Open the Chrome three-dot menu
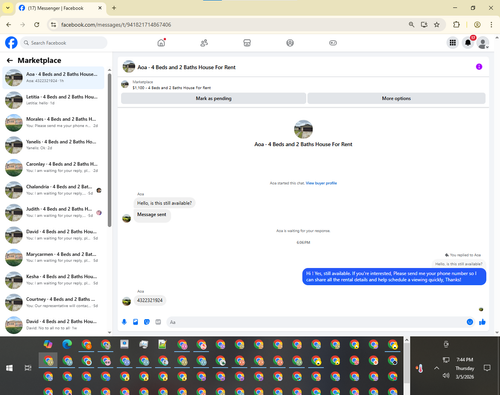The width and height of the screenshot is (500, 395). pyautogui.click(x=491, y=25)
